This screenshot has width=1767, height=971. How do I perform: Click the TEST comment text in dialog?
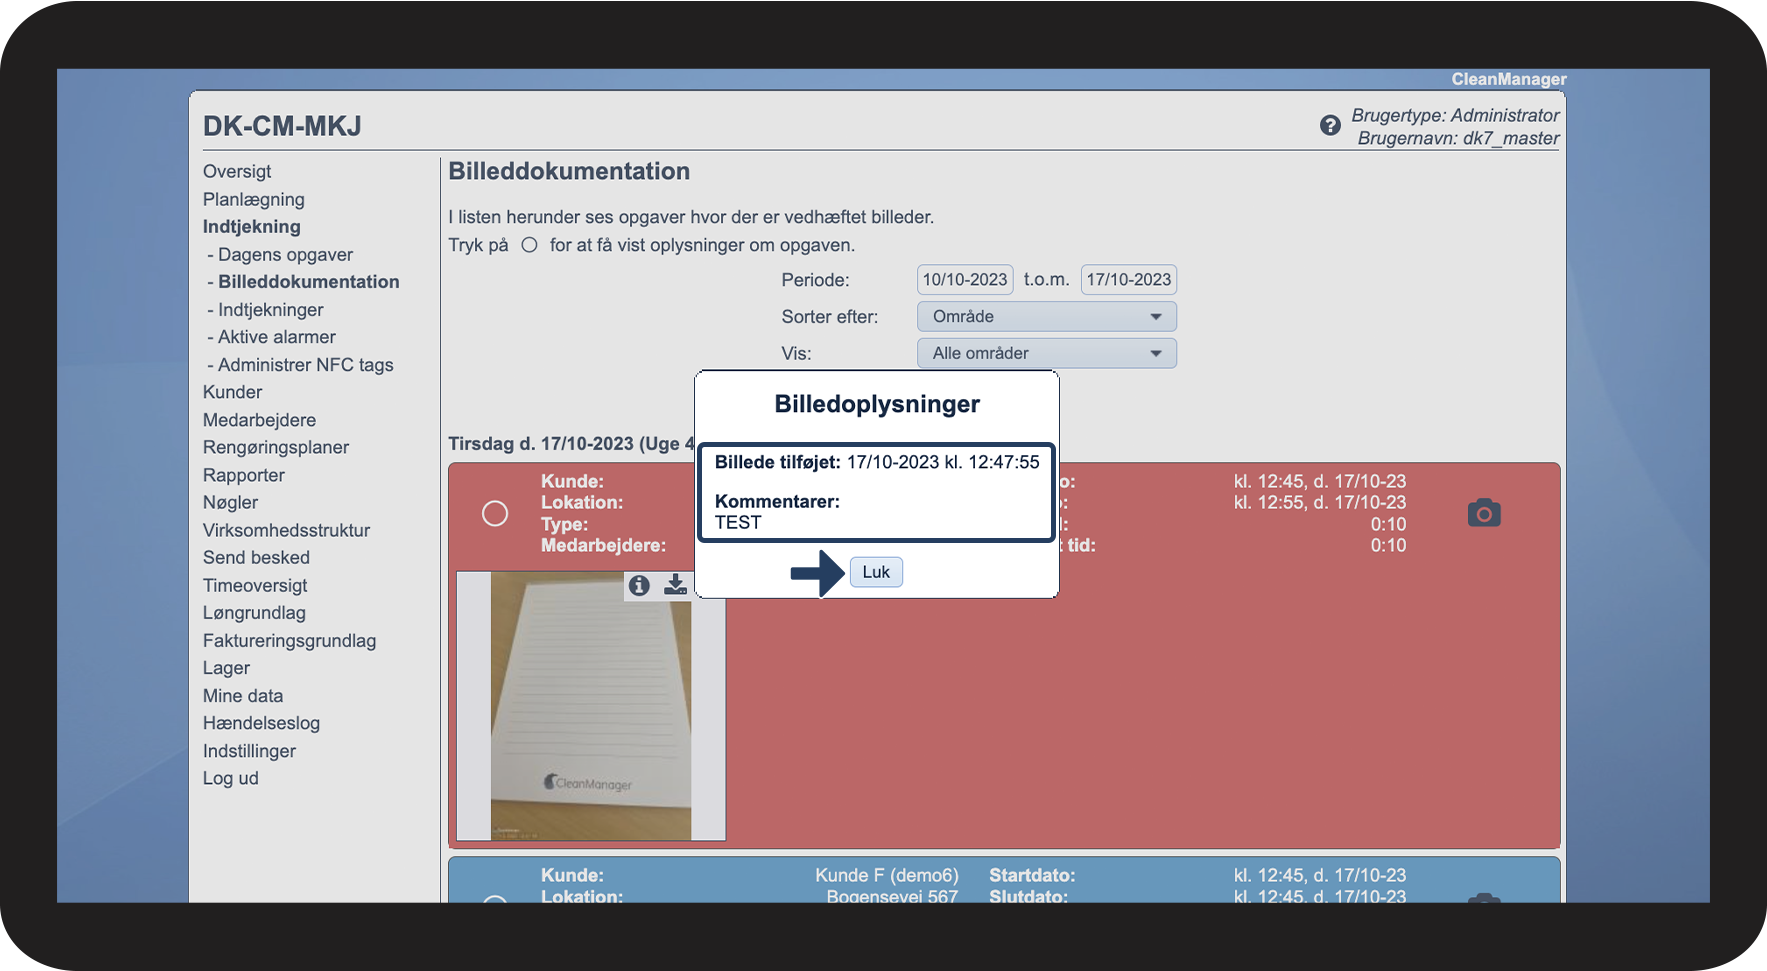pyautogui.click(x=738, y=522)
